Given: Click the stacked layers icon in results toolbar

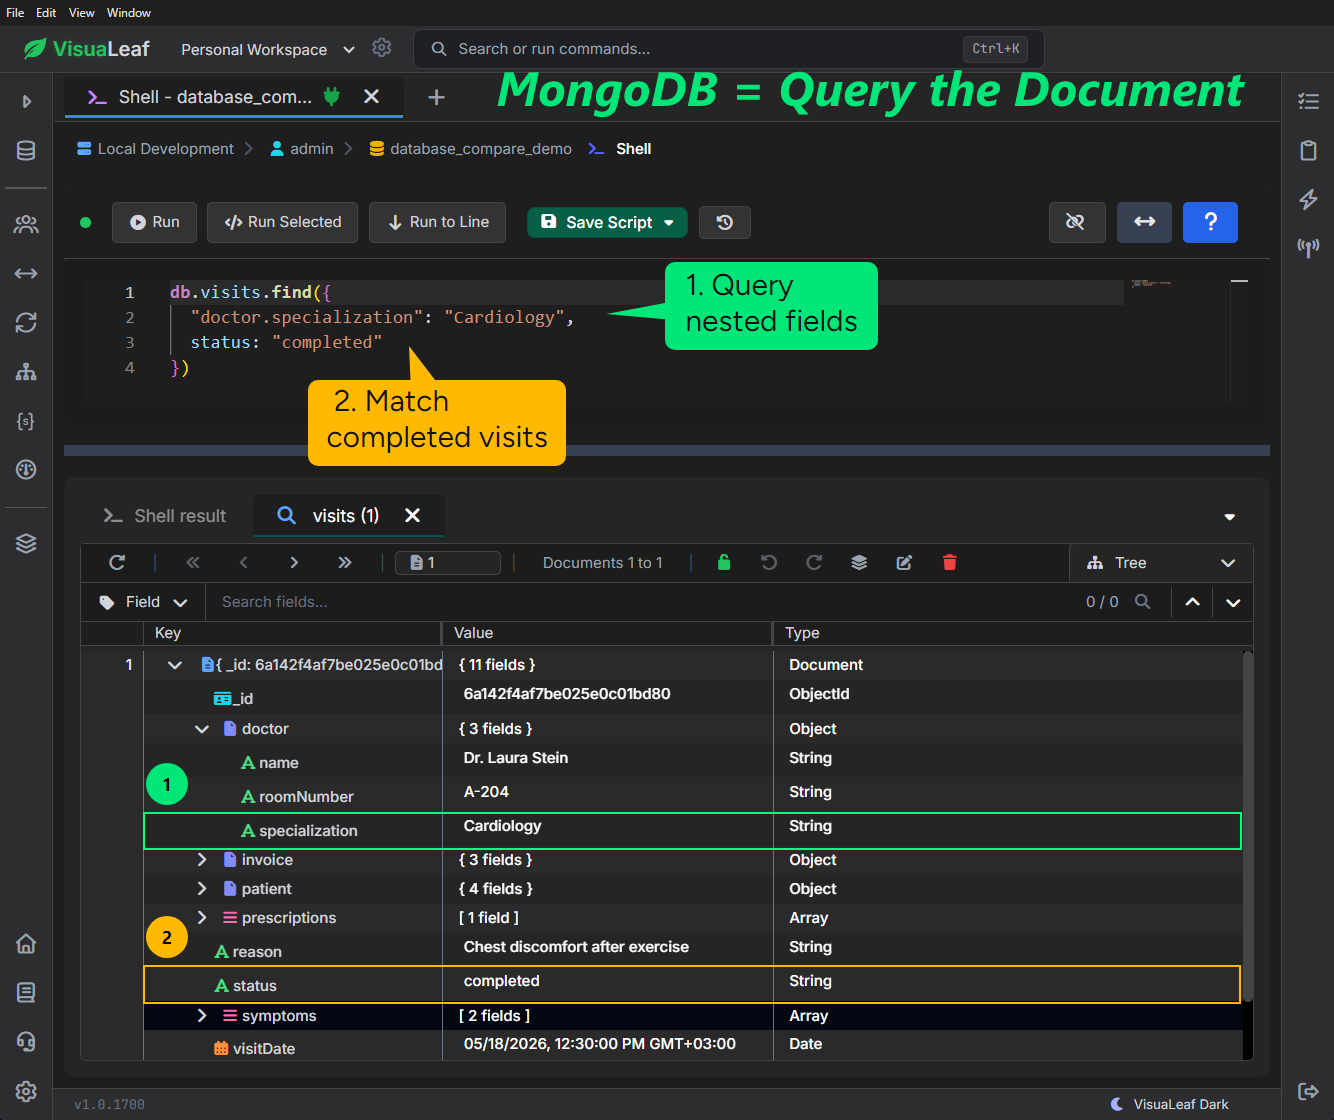Looking at the screenshot, I should click(859, 563).
